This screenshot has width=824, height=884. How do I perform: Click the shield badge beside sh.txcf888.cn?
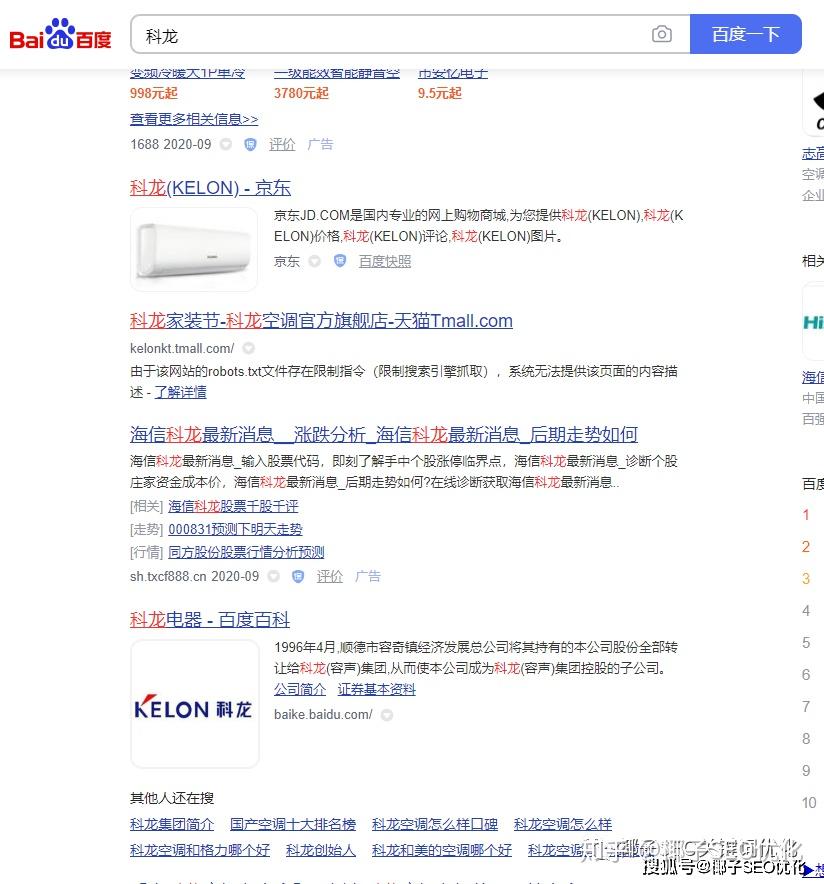[298, 576]
